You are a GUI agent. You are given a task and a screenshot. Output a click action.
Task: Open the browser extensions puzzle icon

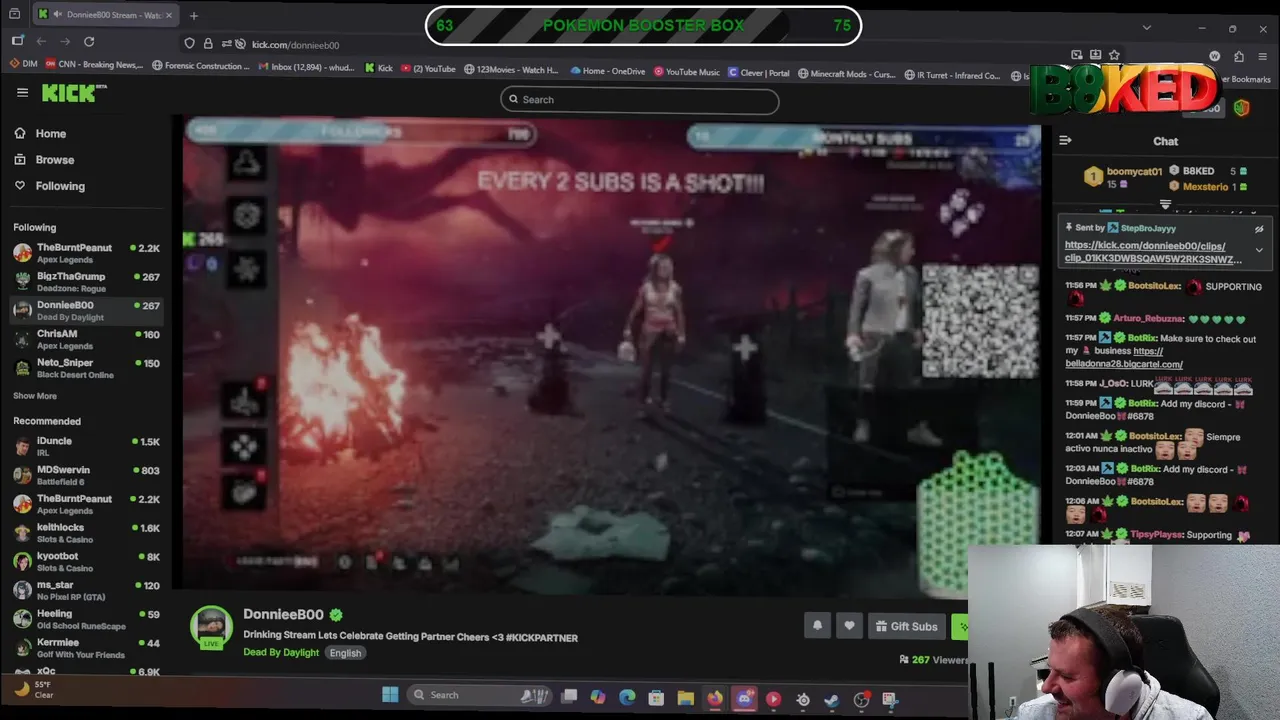coord(1239,57)
